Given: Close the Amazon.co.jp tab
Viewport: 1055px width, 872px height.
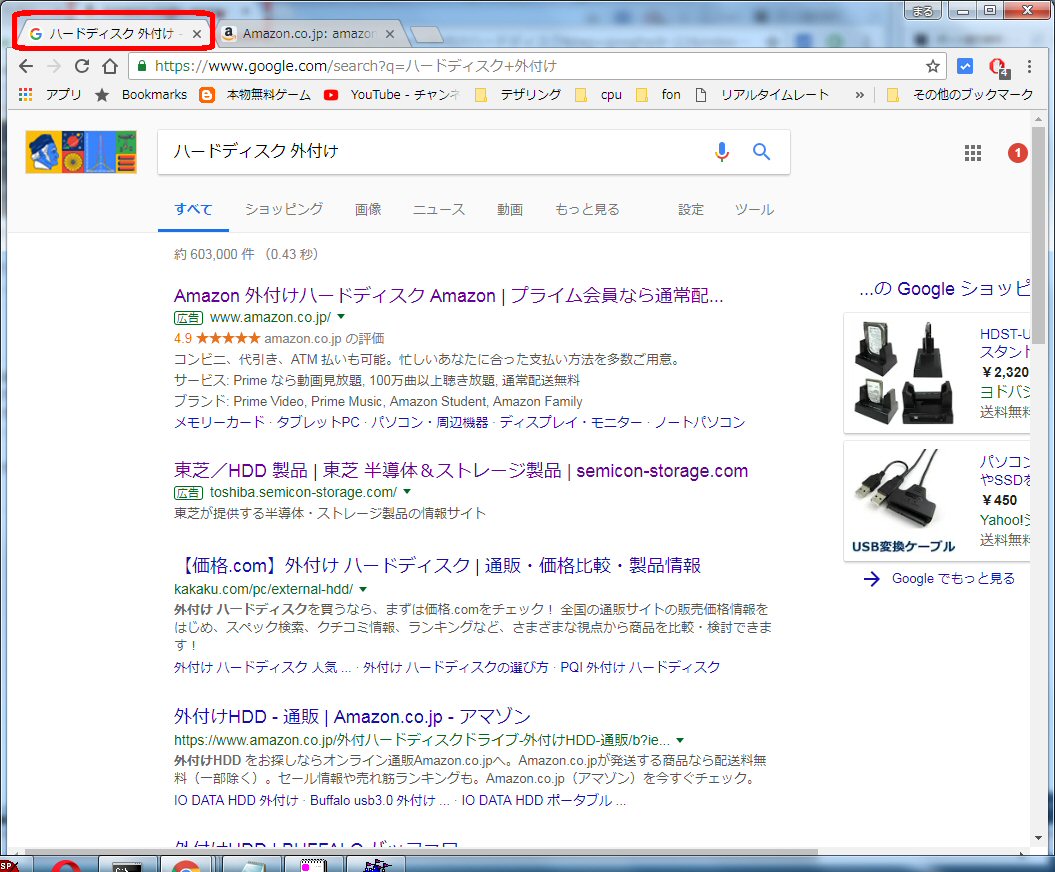Looking at the screenshot, I should point(390,34).
